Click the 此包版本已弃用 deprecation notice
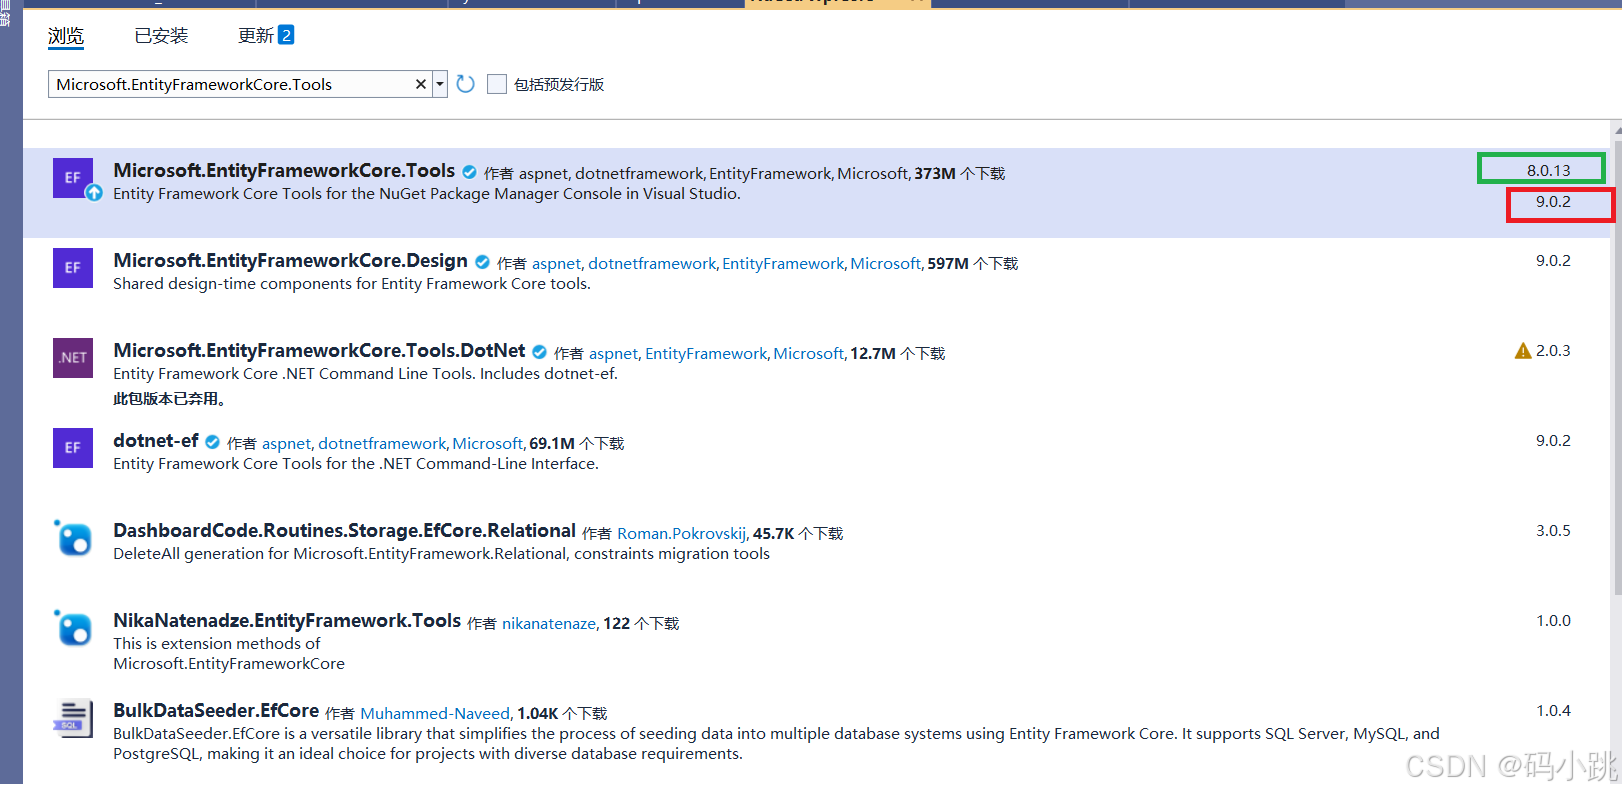 coord(171,399)
